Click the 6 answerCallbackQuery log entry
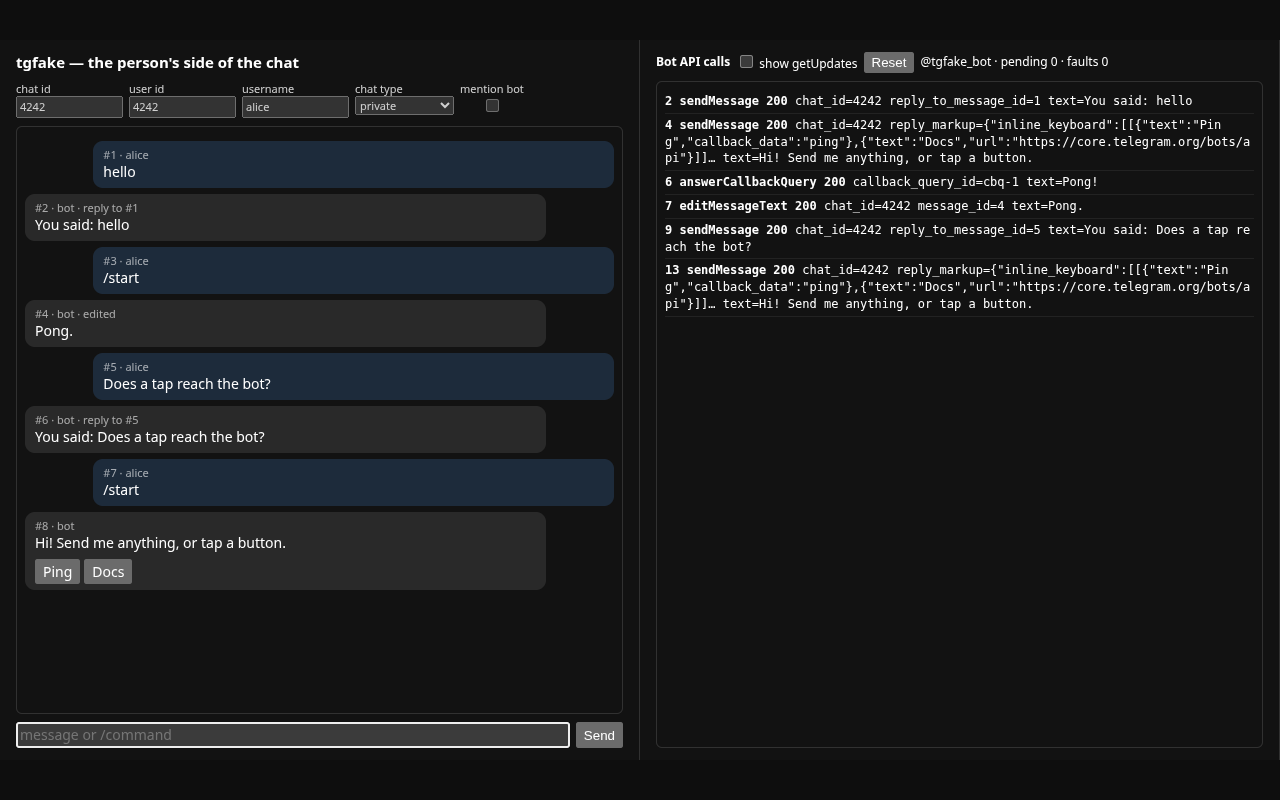Image resolution: width=1280 pixels, height=800 pixels. click(x=959, y=182)
